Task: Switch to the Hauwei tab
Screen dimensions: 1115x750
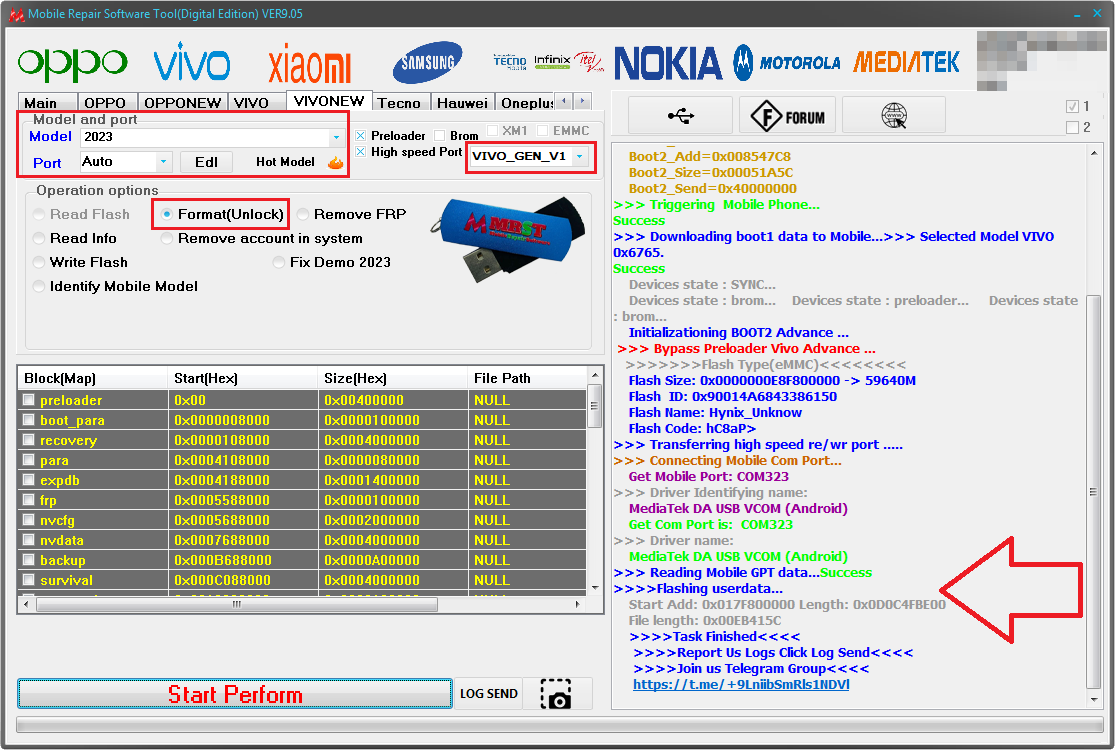Action: click(462, 103)
